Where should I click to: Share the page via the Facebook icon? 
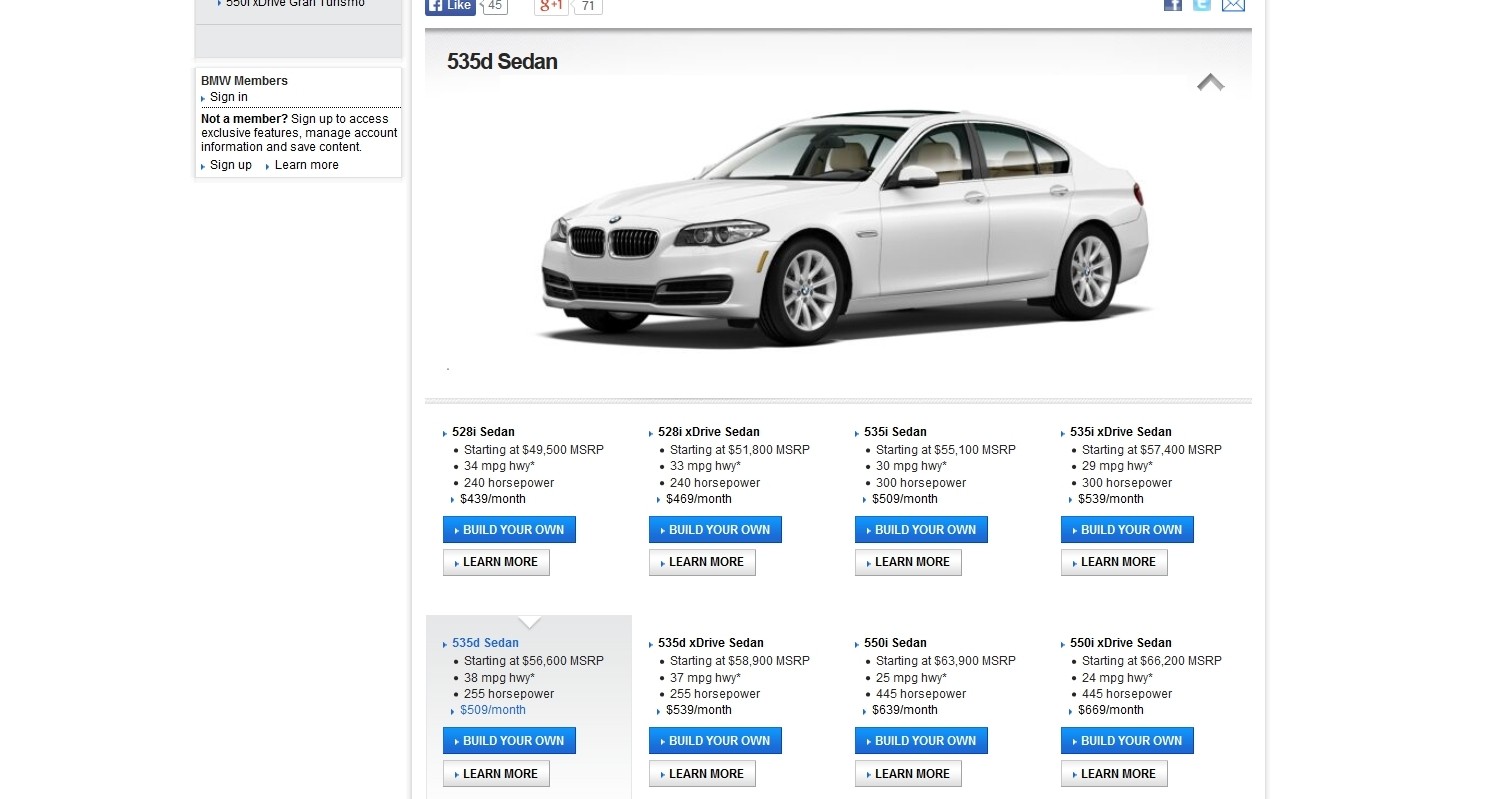pyautogui.click(x=1173, y=5)
